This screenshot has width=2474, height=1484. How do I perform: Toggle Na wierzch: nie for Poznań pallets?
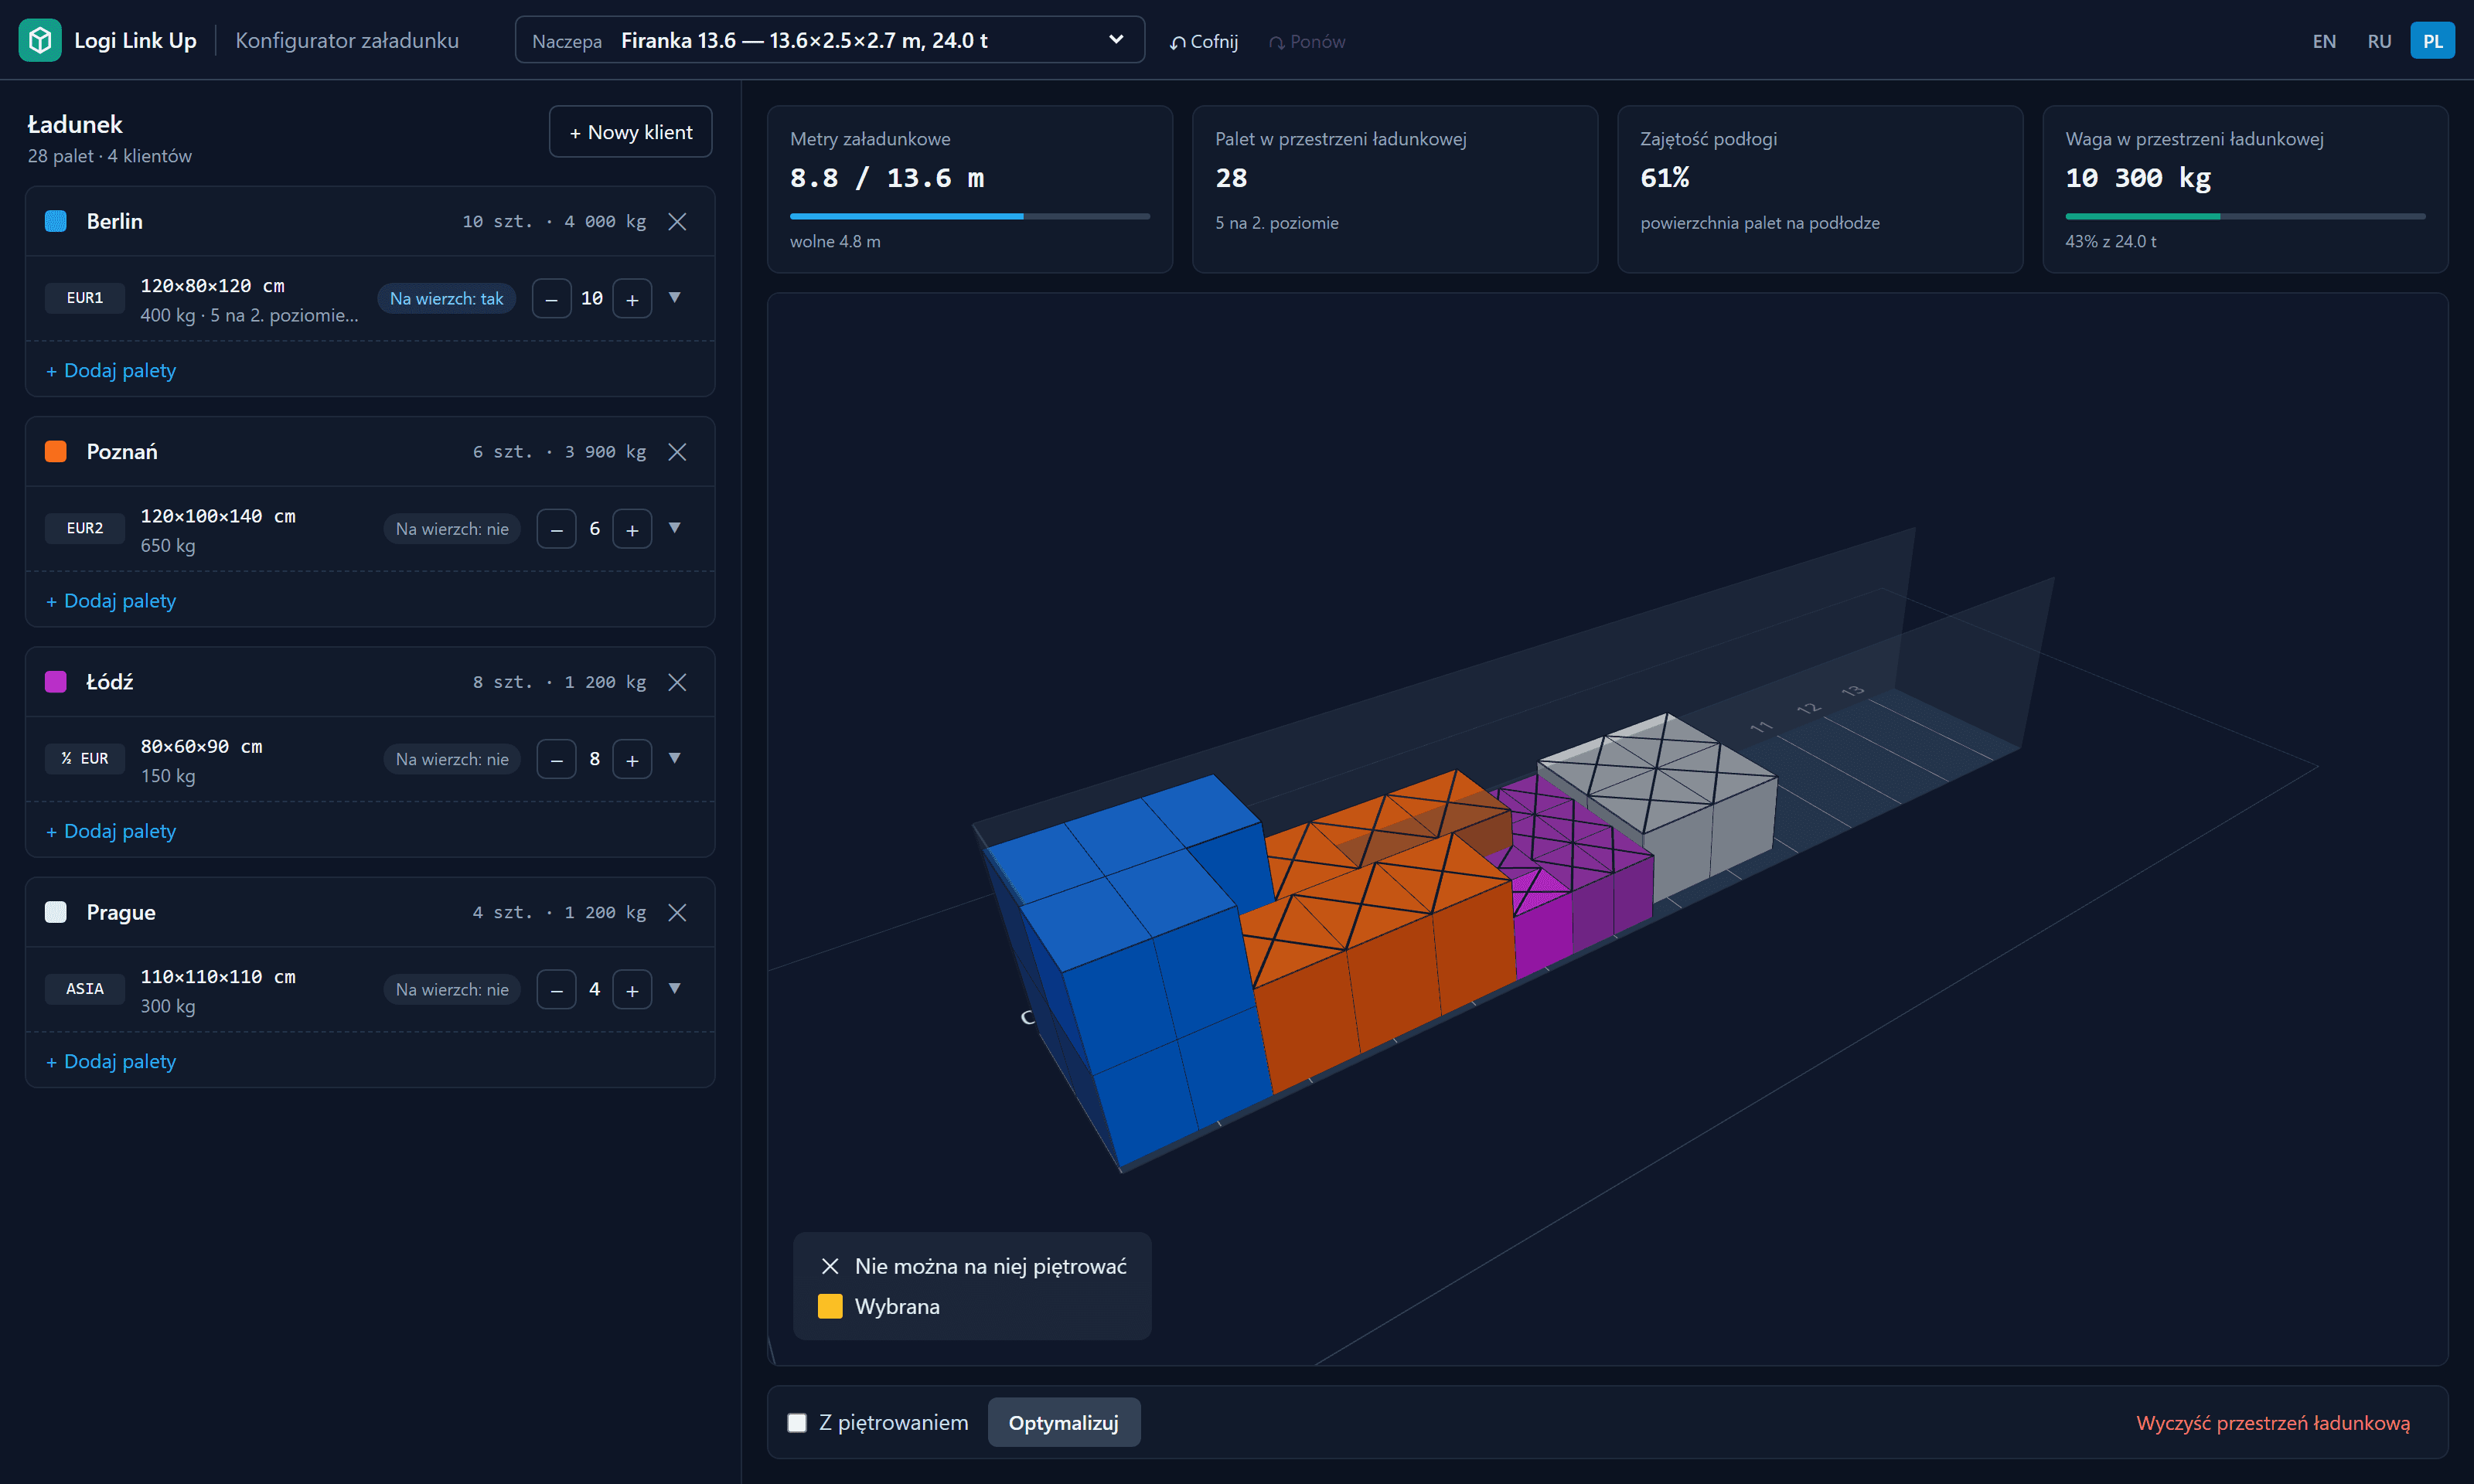tap(452, 529)
